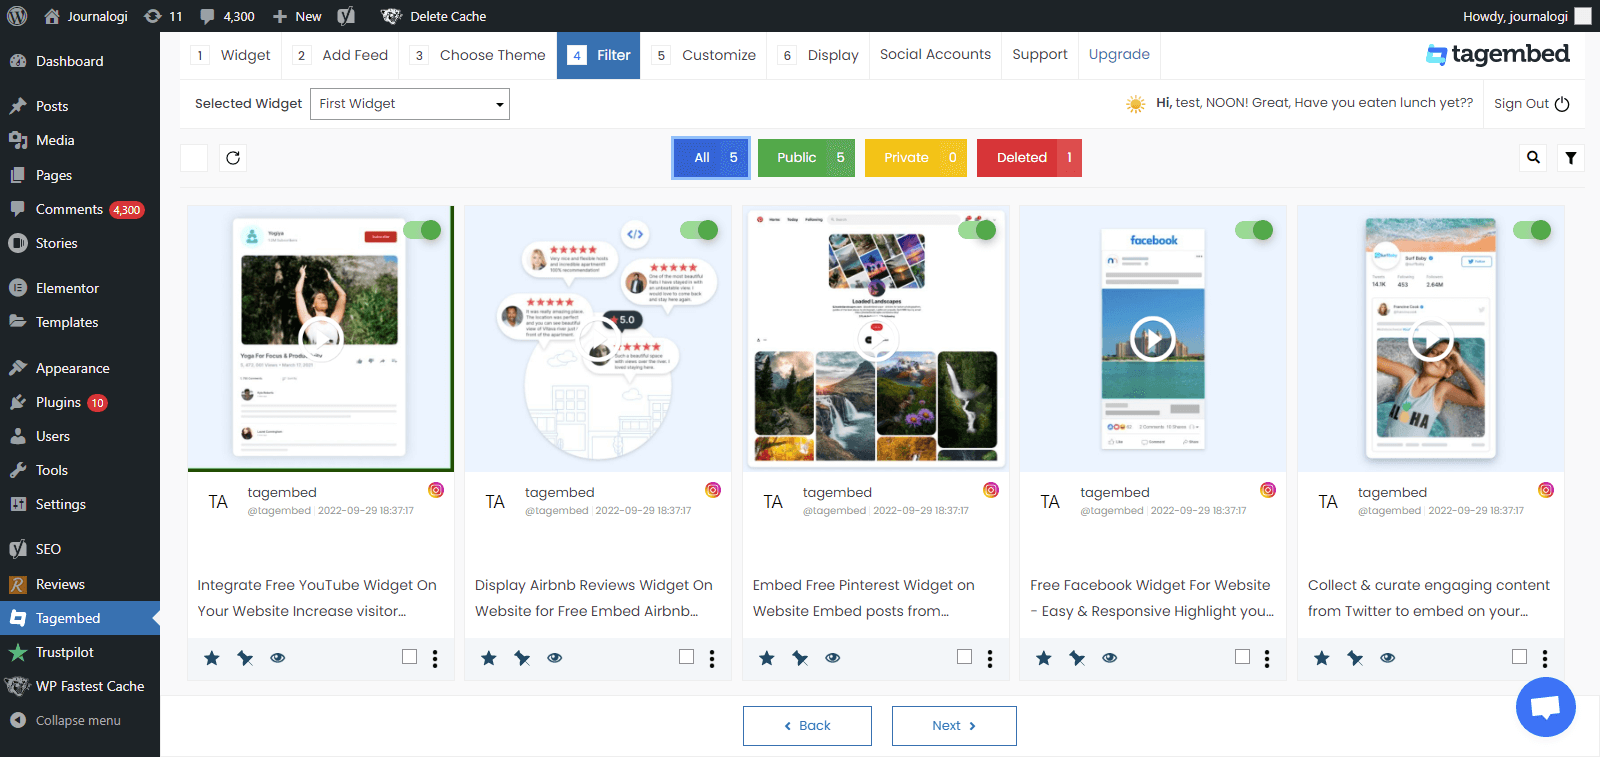Show Deleted posts filter

click(x=1029, y=158)
